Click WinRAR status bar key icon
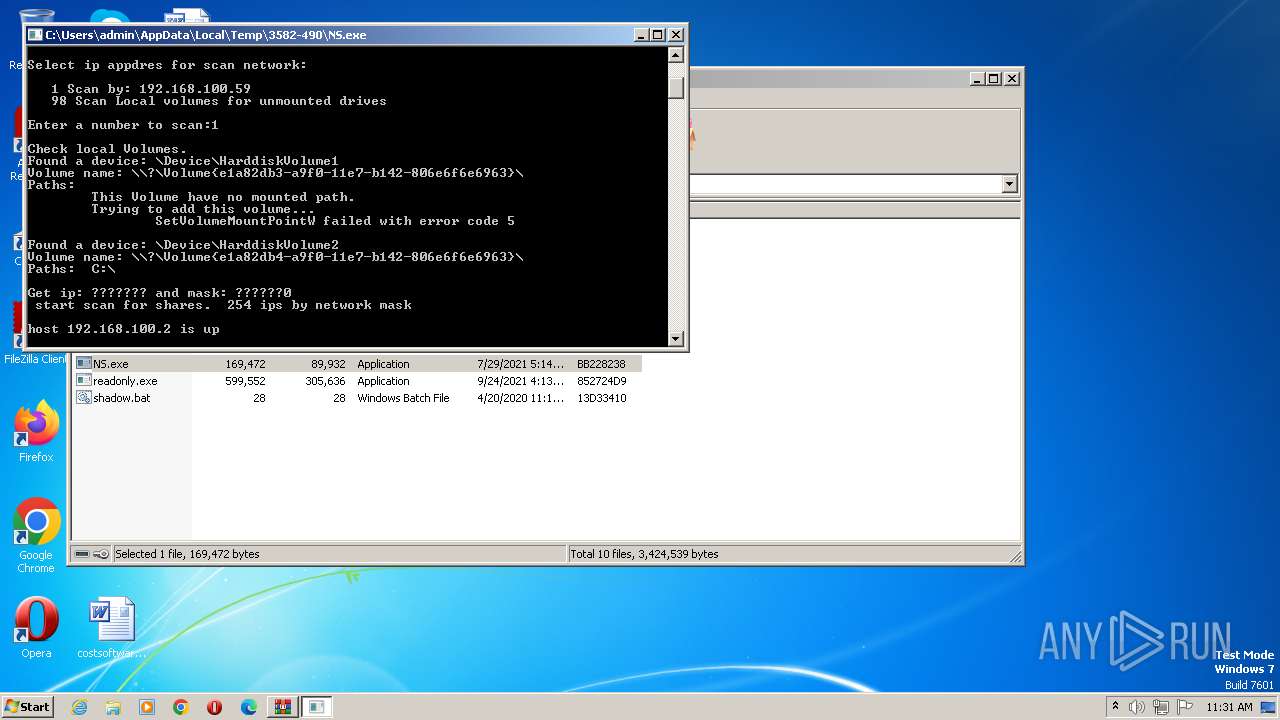1280x720 pixels. click(x=101, y=554)
